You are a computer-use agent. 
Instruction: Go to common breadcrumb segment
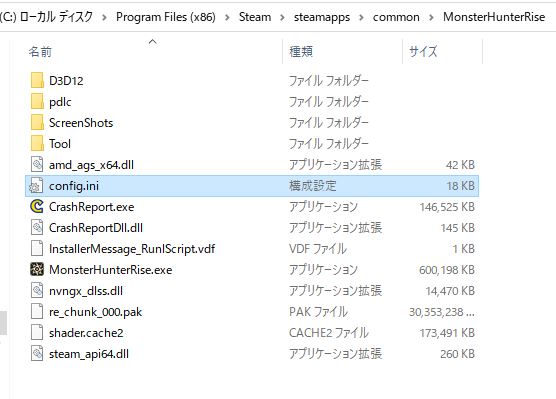click(x=396, y=17)
